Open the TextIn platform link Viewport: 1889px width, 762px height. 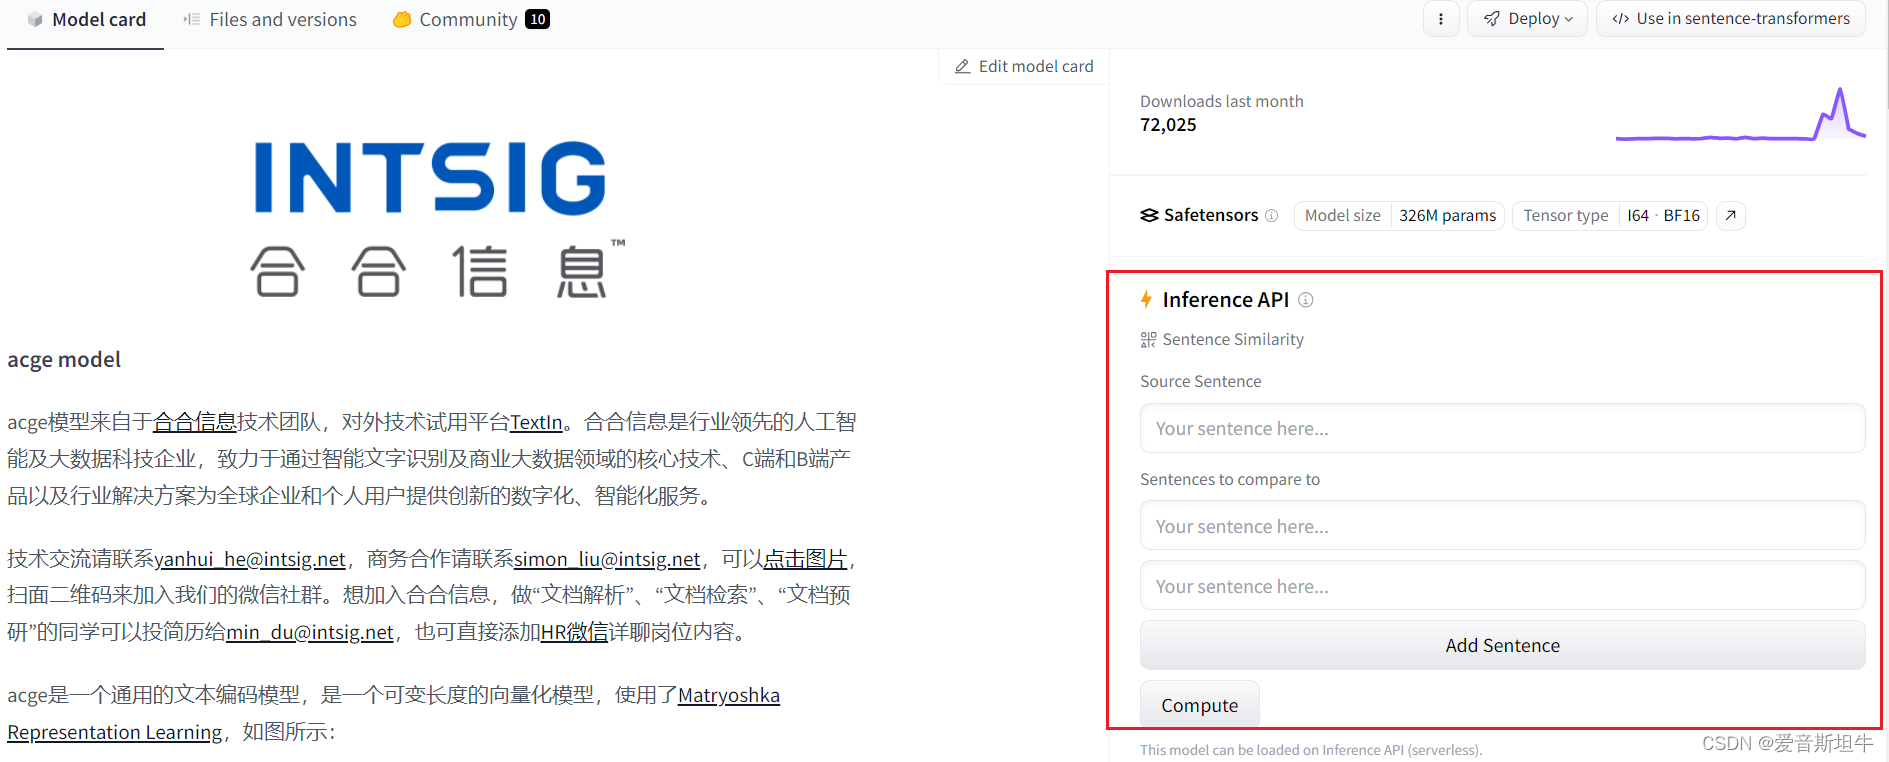536,422
